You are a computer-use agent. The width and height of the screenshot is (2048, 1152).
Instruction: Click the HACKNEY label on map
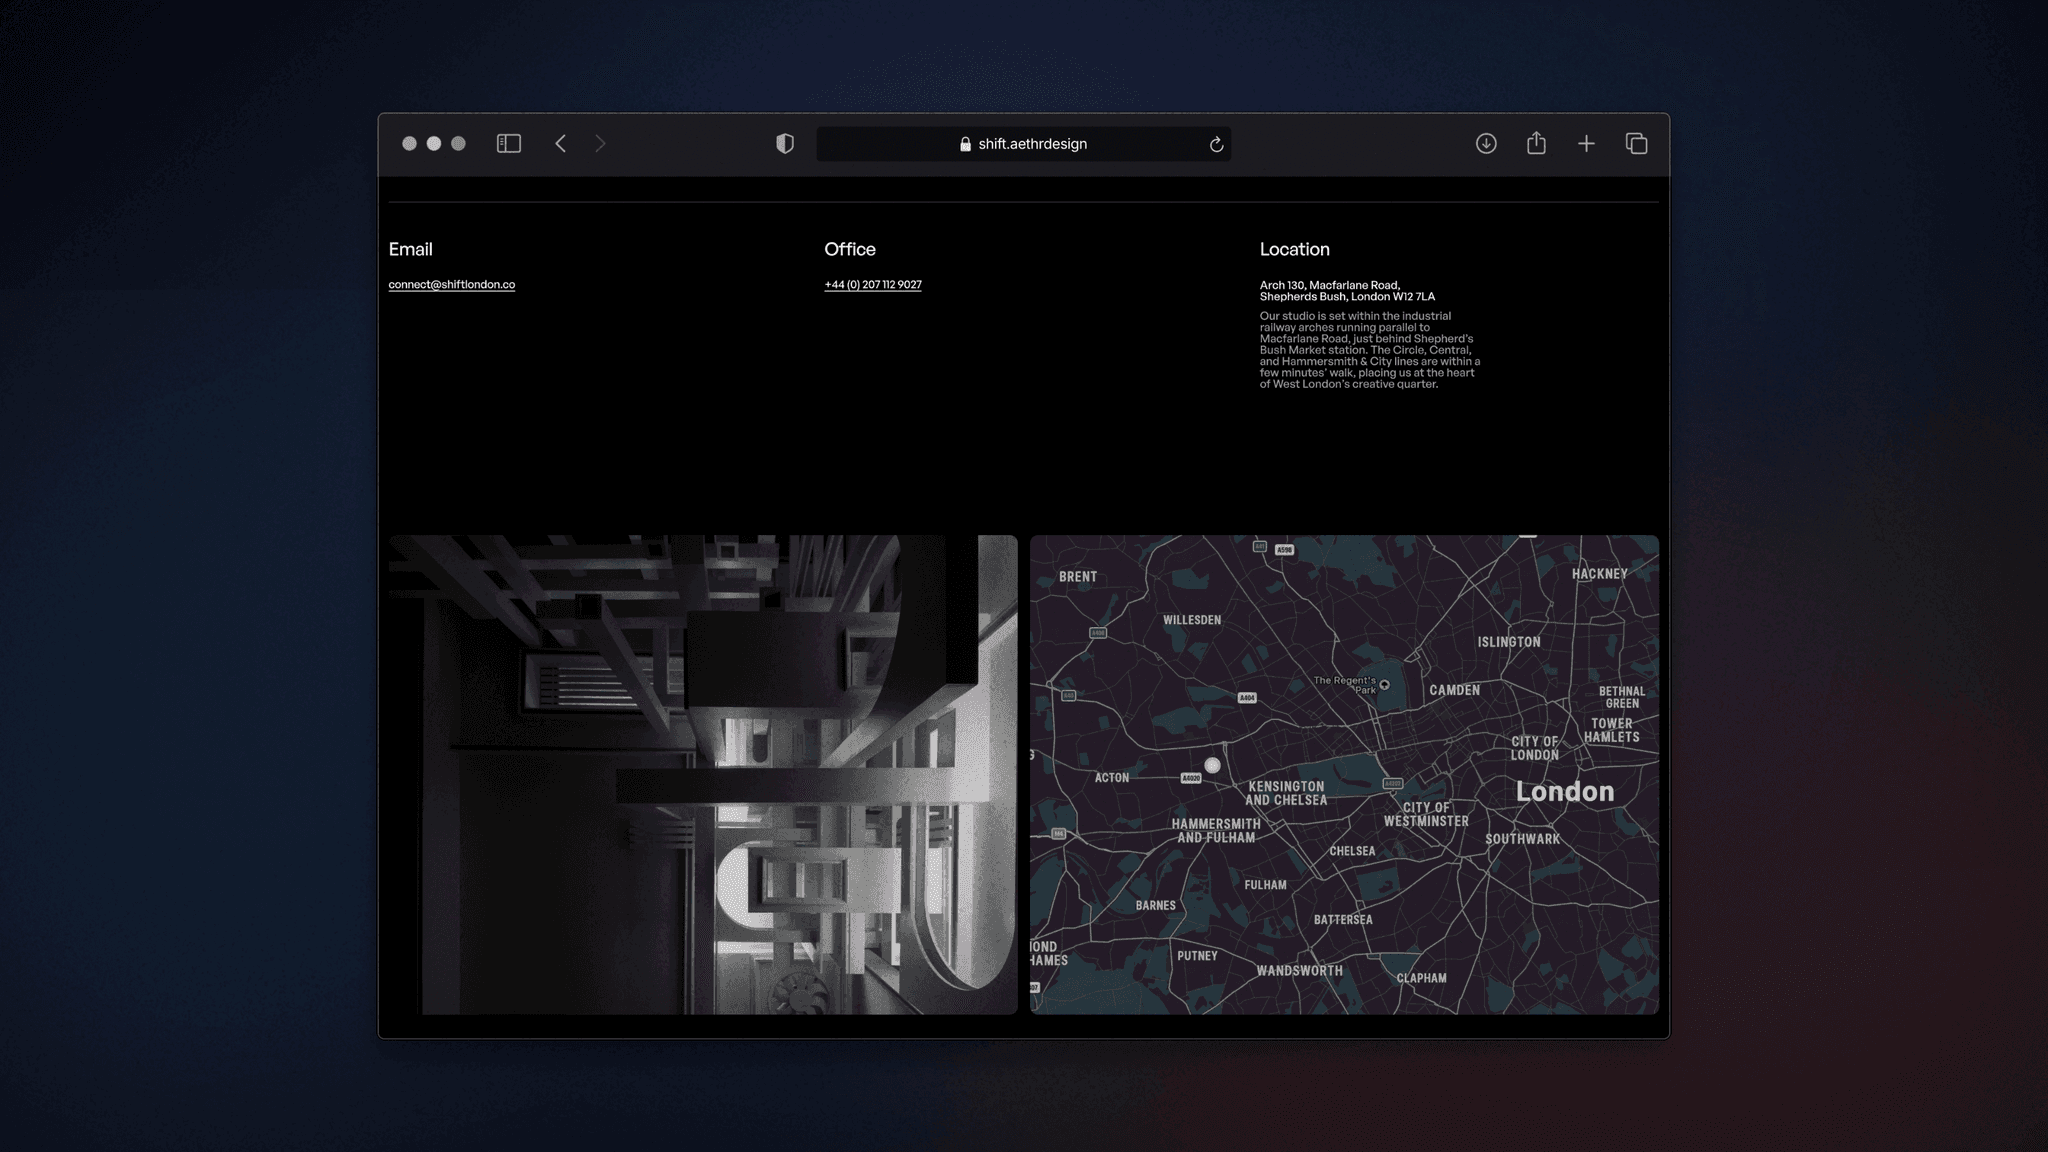pyautogui.click(x=1600, y=574)
